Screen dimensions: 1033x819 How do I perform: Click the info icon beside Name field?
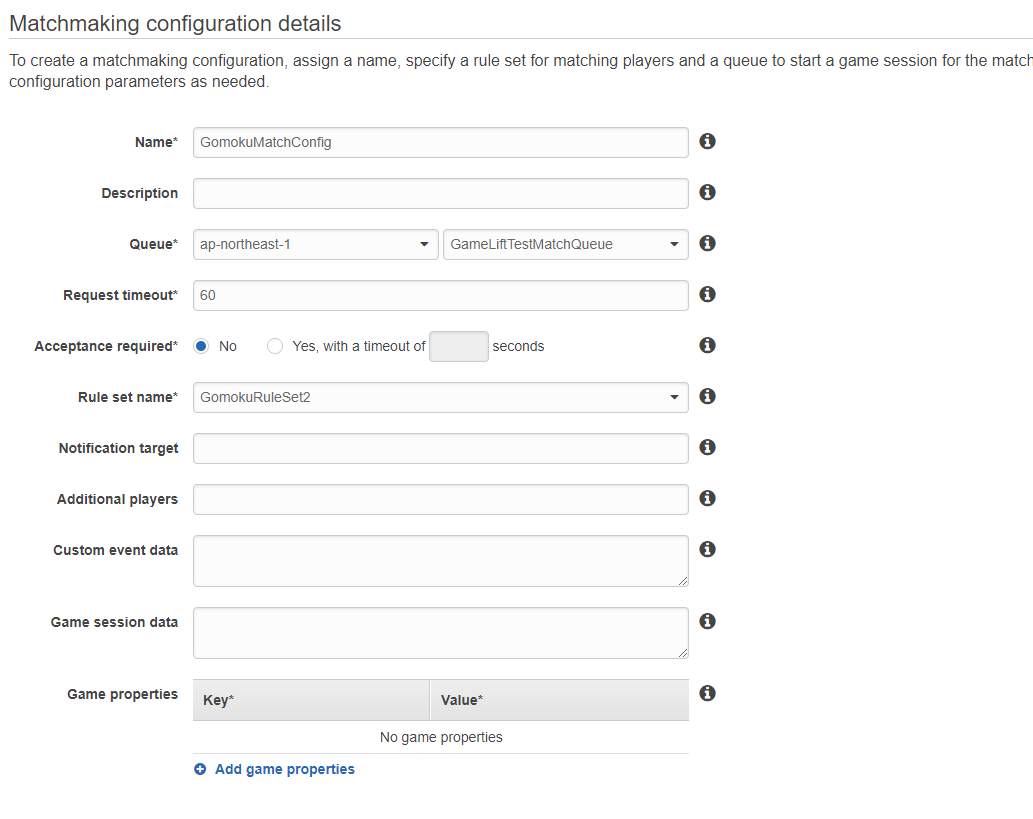[707, 141]
